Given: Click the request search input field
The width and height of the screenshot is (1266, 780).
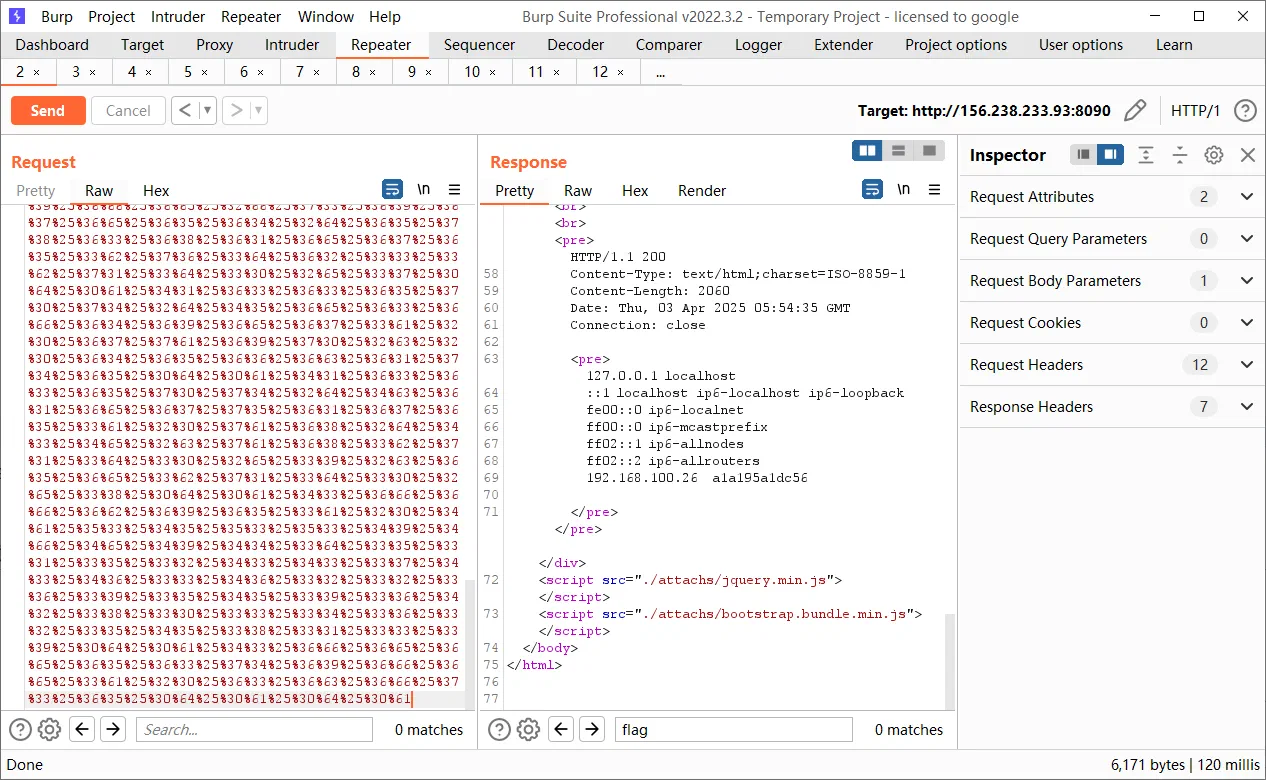Looking at the screenshot, I should pos(254,730).
